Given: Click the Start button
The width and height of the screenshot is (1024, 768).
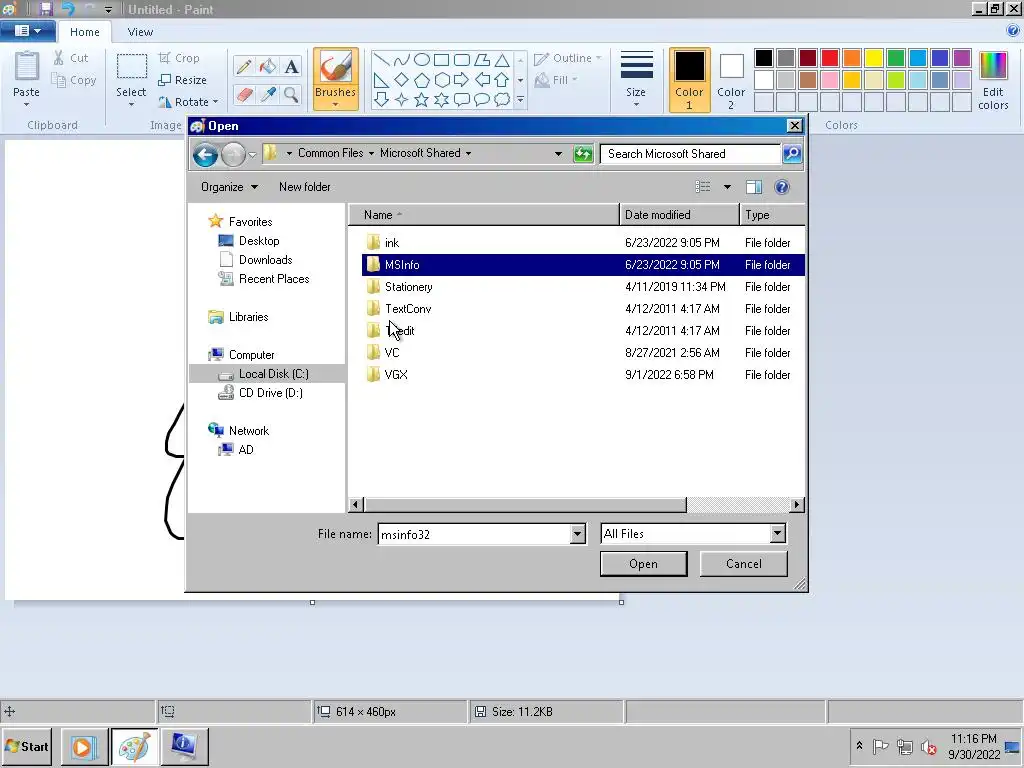Looking at the screenshot, I should 27,746.
